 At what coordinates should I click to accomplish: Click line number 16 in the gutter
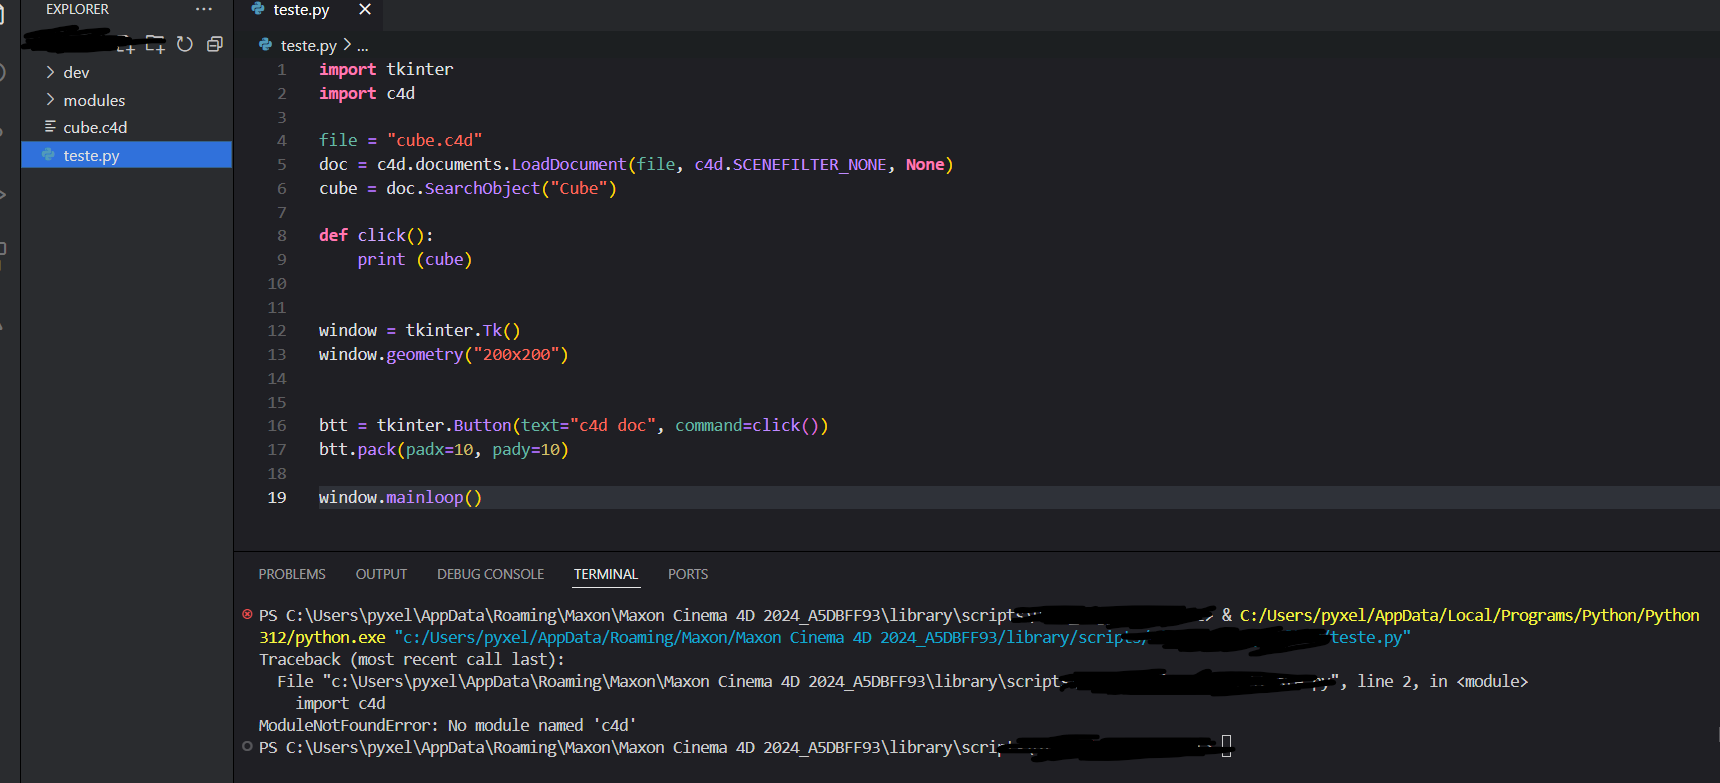[277, 426]
